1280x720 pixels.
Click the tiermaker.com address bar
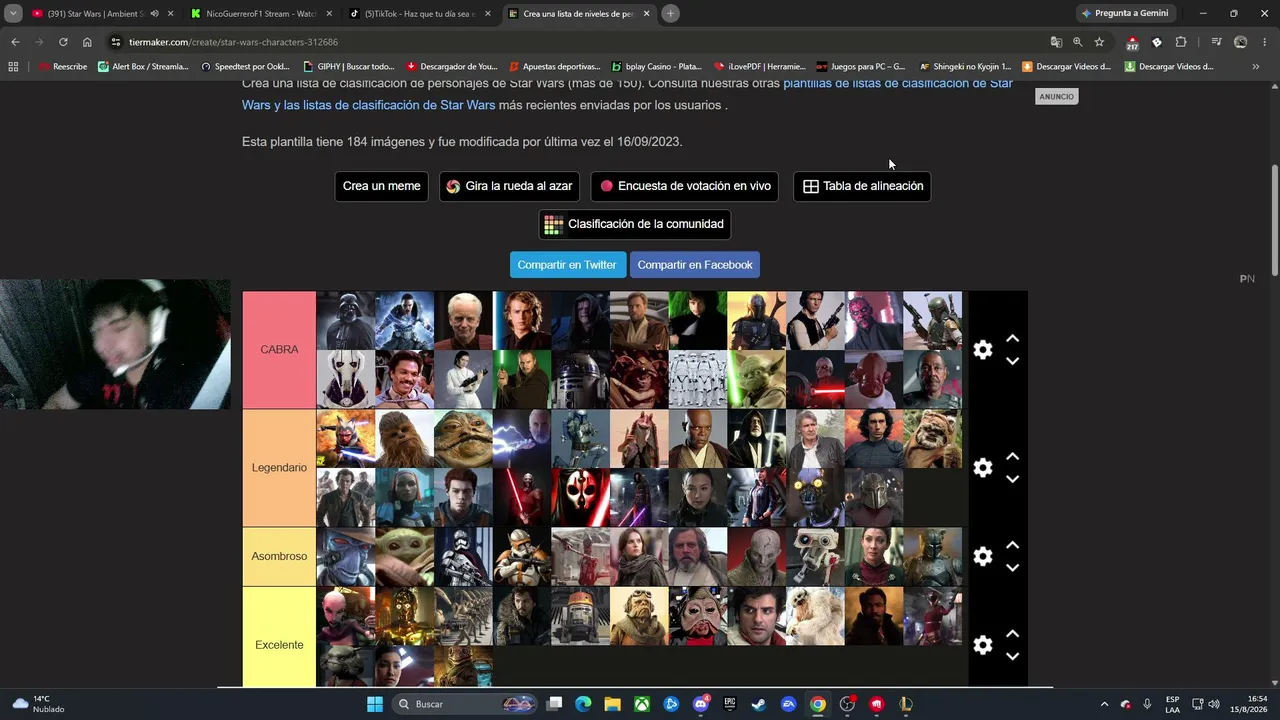click(x=575, y=42)
